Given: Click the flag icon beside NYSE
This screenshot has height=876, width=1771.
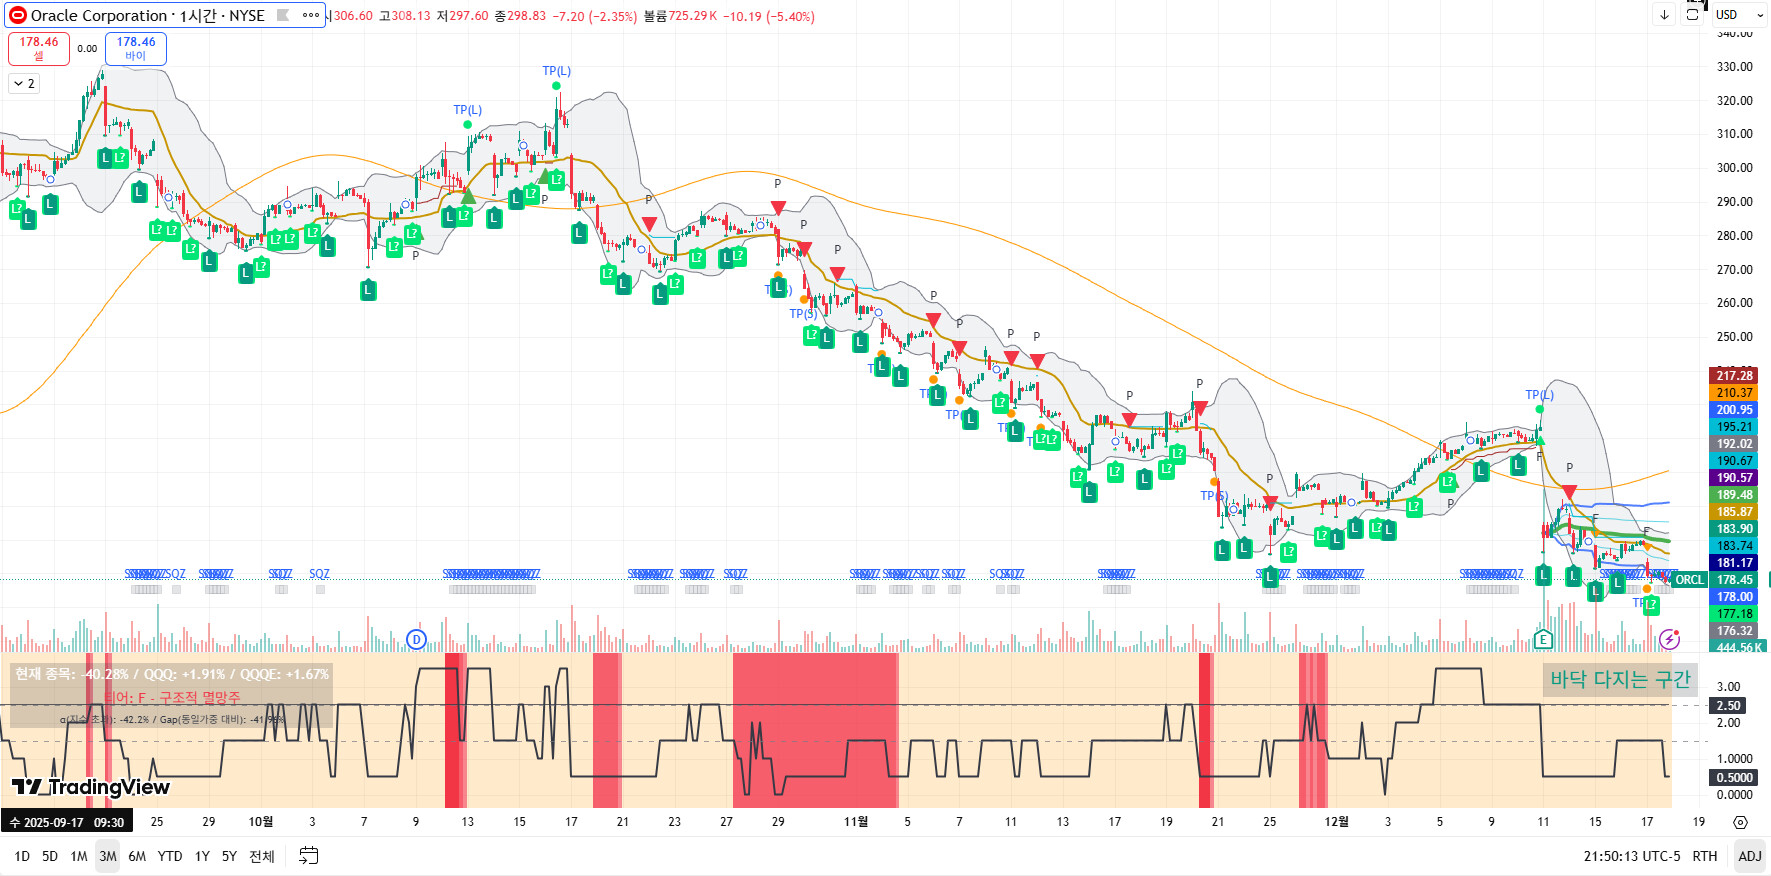Looking at the screenshot, I should click(283, 15).
